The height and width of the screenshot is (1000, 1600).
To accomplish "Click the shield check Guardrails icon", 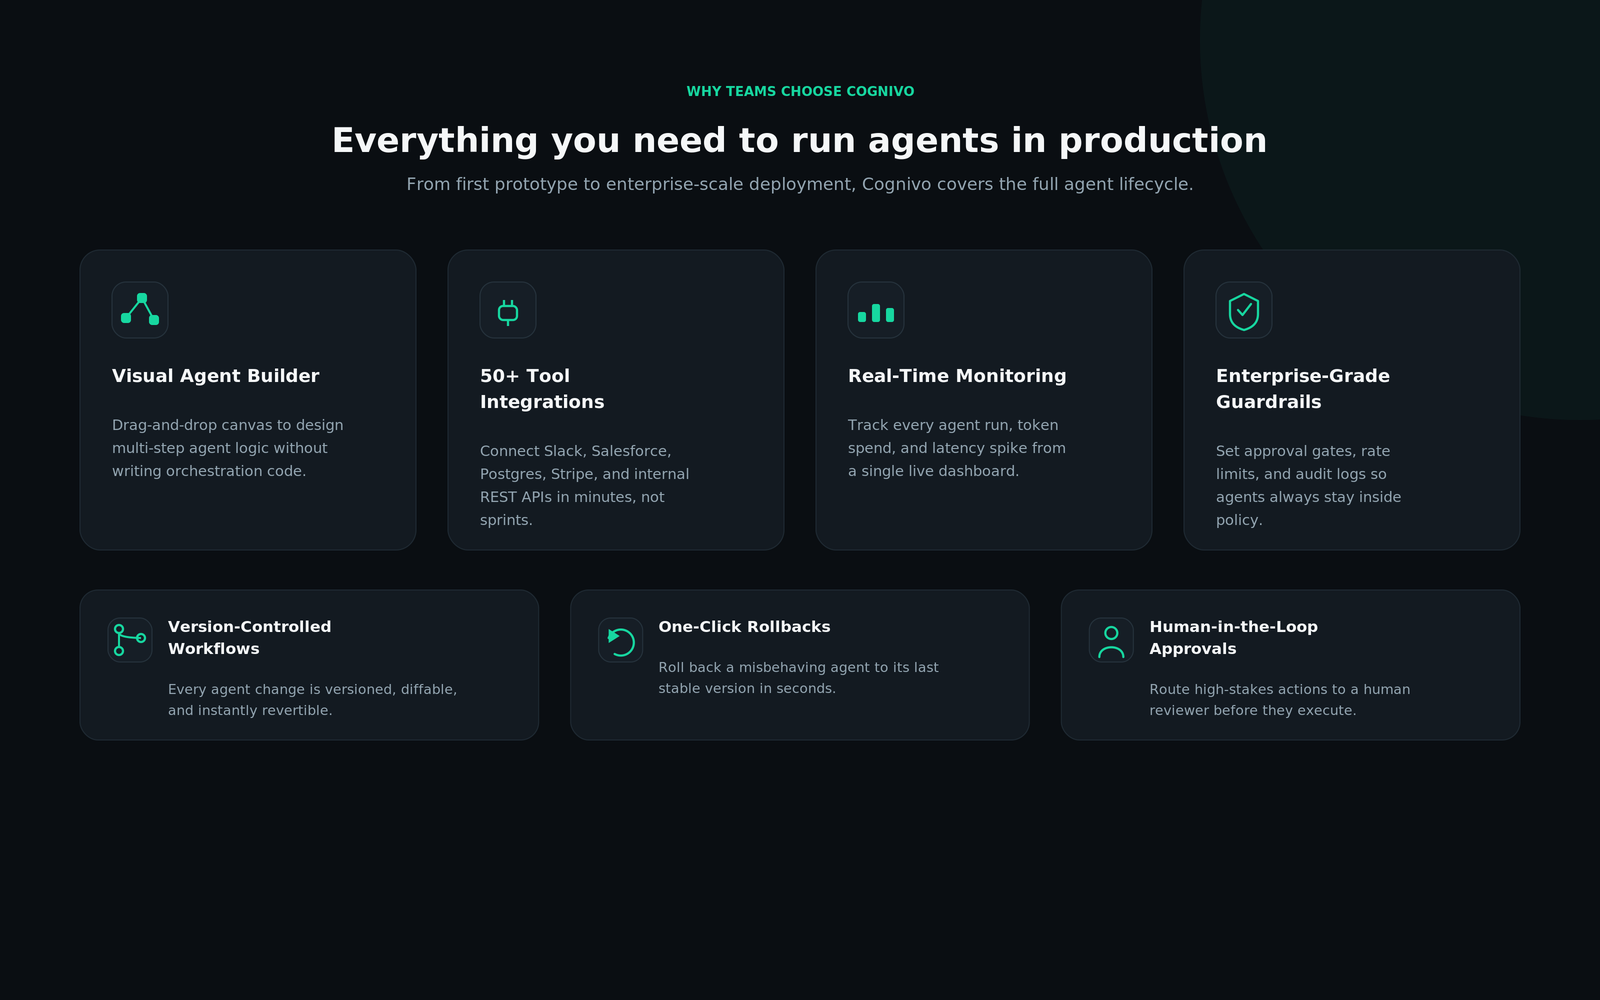I will click(x=1244, y=310).
